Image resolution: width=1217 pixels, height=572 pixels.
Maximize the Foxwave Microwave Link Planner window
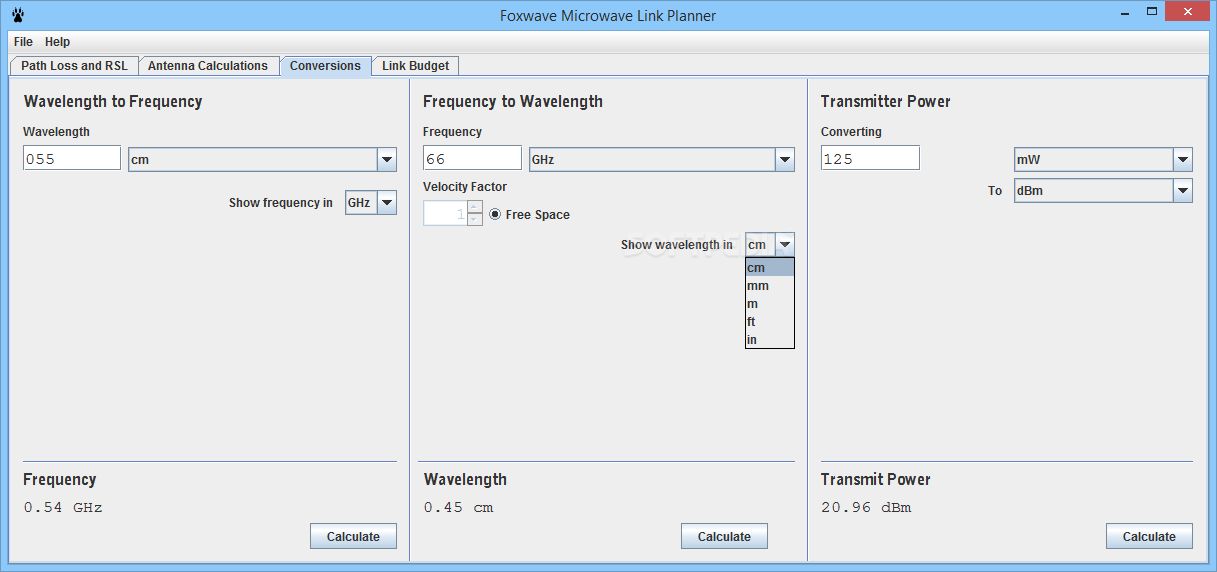tap(1154, 12)
